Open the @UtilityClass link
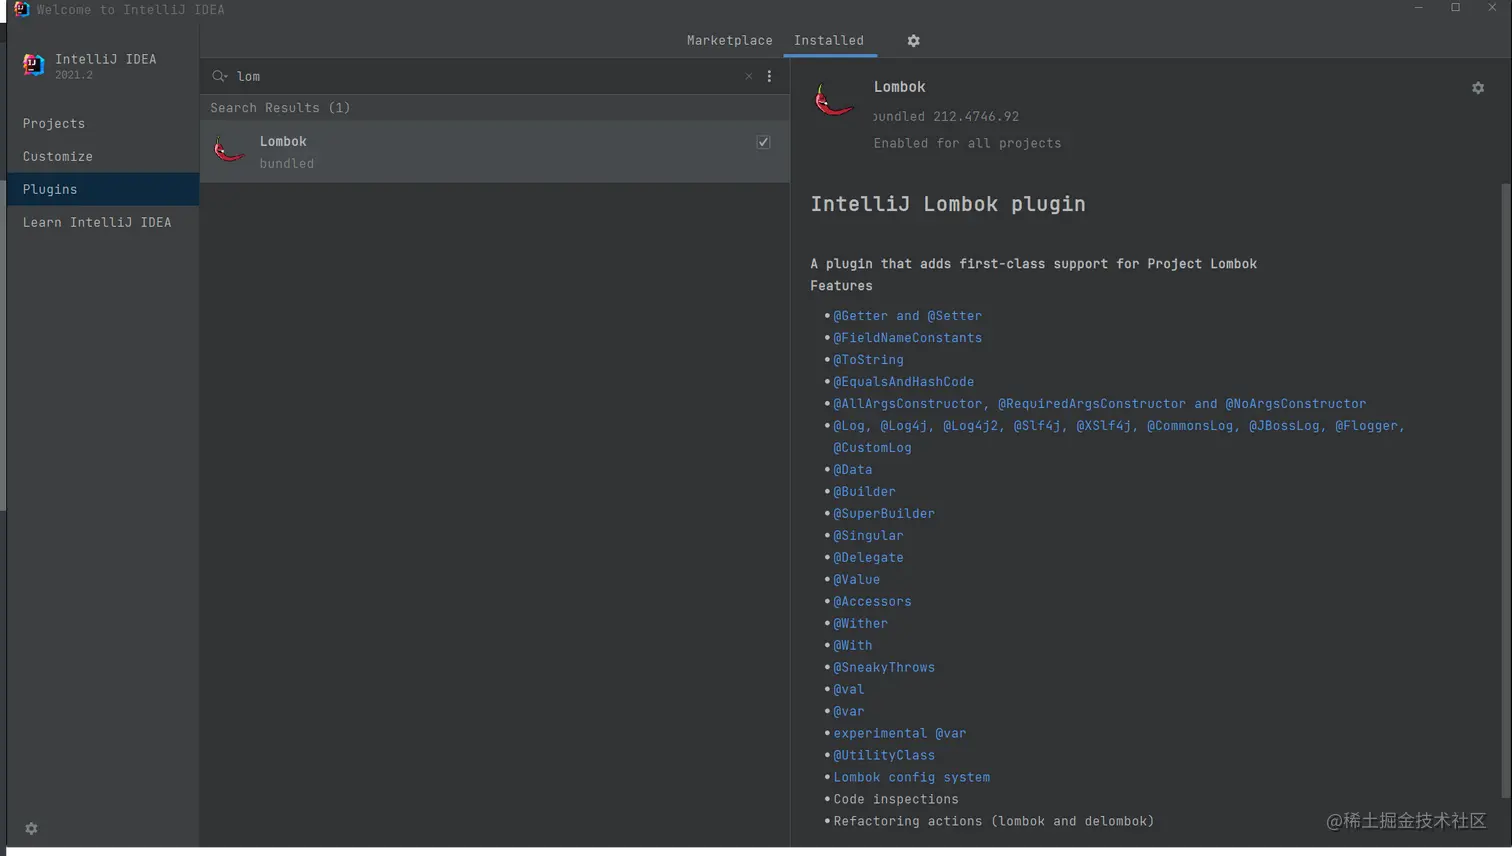The image size is (1512, 856). coord(884,756)
